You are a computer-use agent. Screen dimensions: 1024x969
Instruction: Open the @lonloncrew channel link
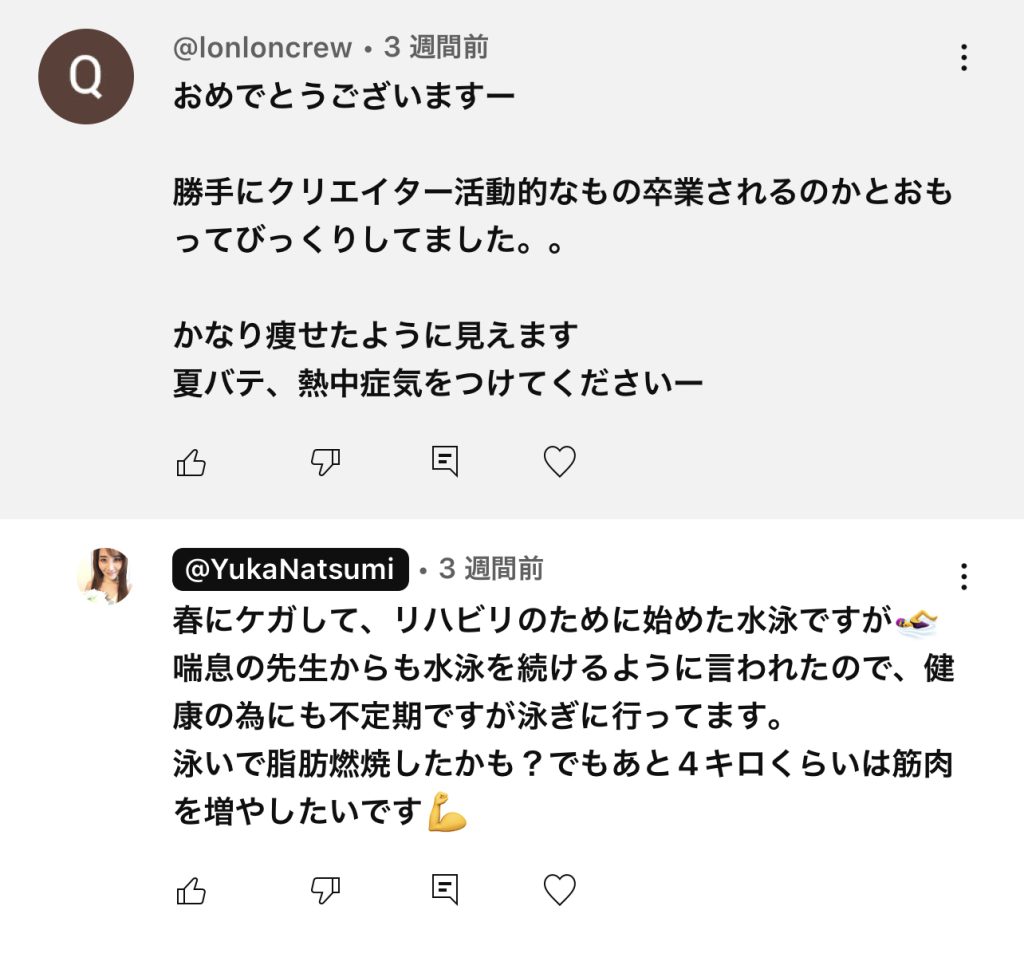pos(263,47)
